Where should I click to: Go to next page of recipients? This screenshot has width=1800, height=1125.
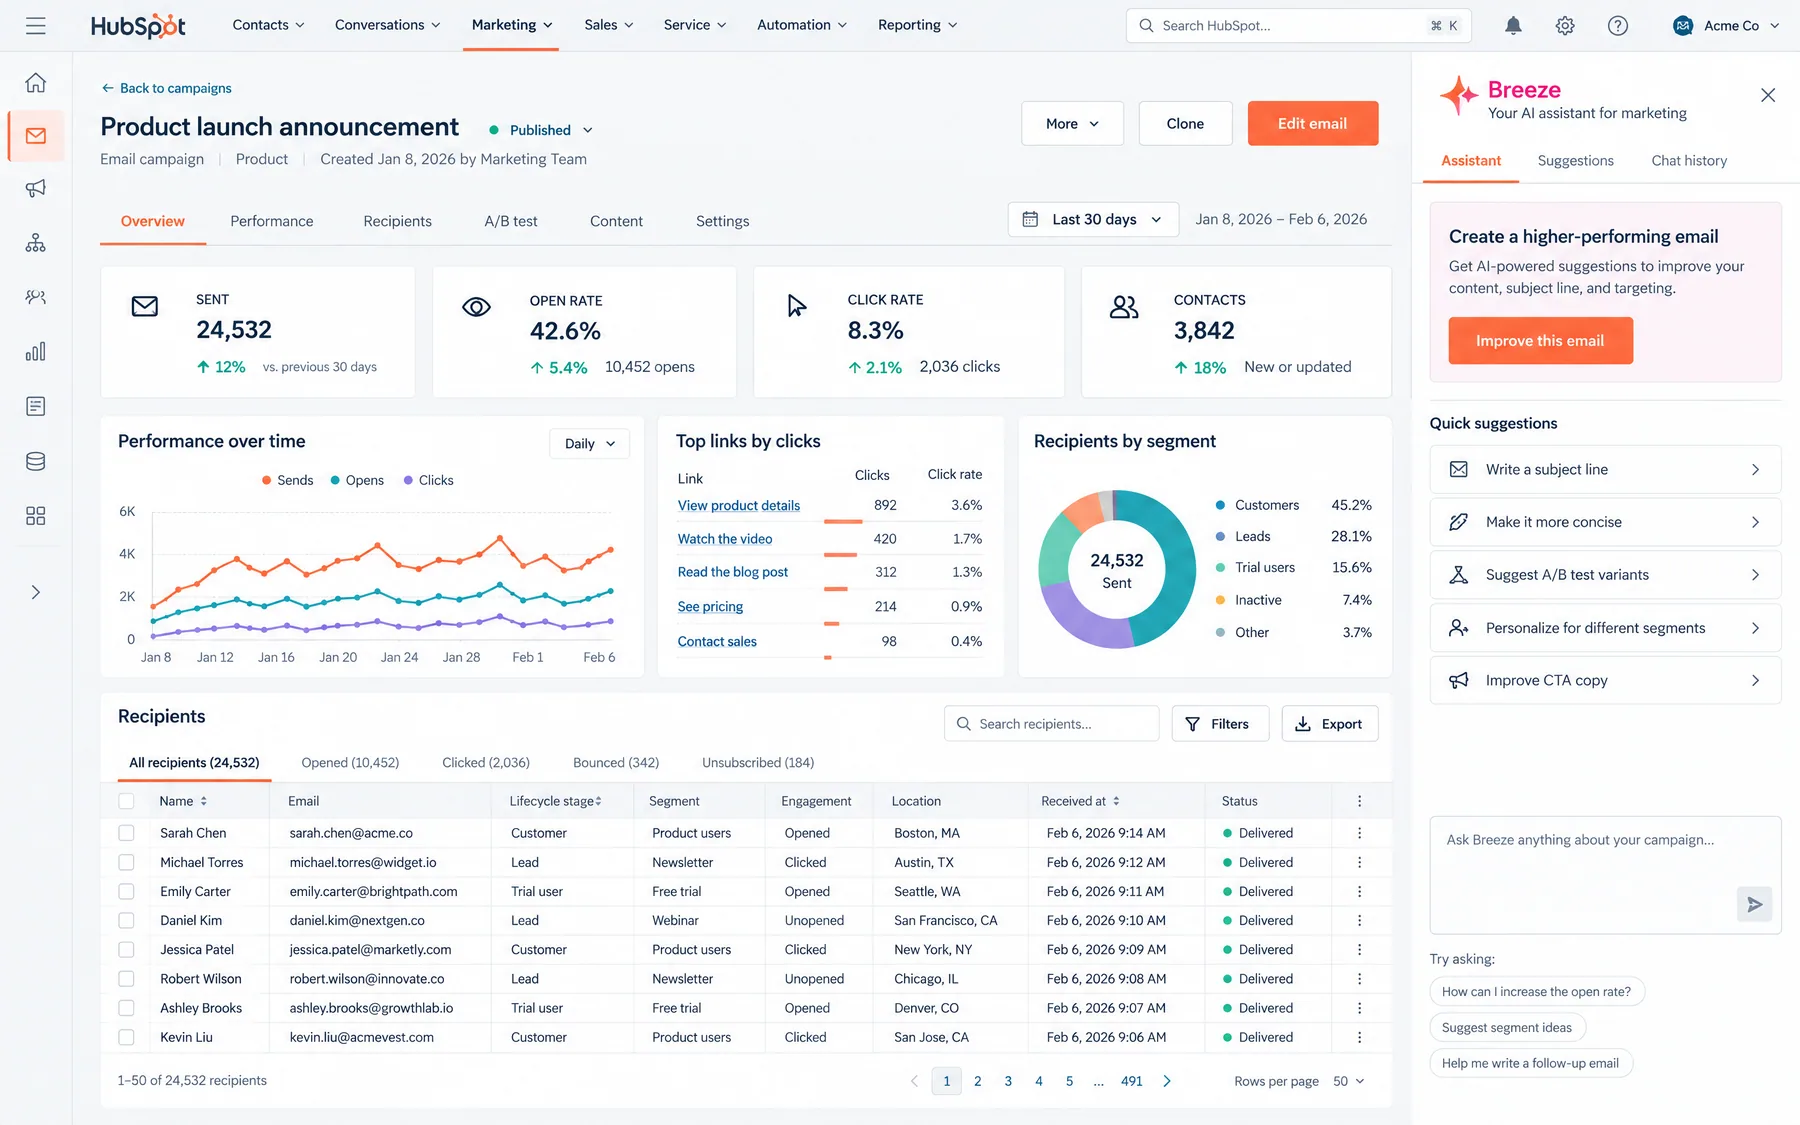[1167, 1081]
